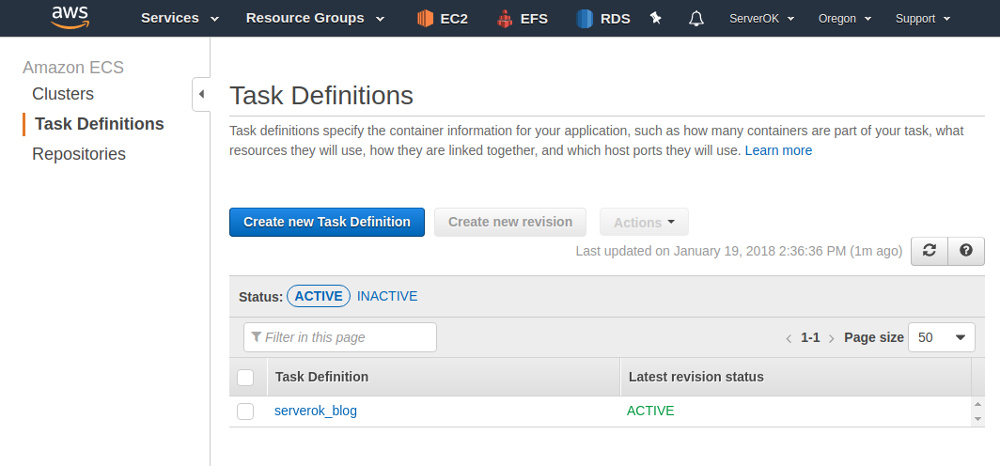Refresh the task definitions list

coord(929,251)
